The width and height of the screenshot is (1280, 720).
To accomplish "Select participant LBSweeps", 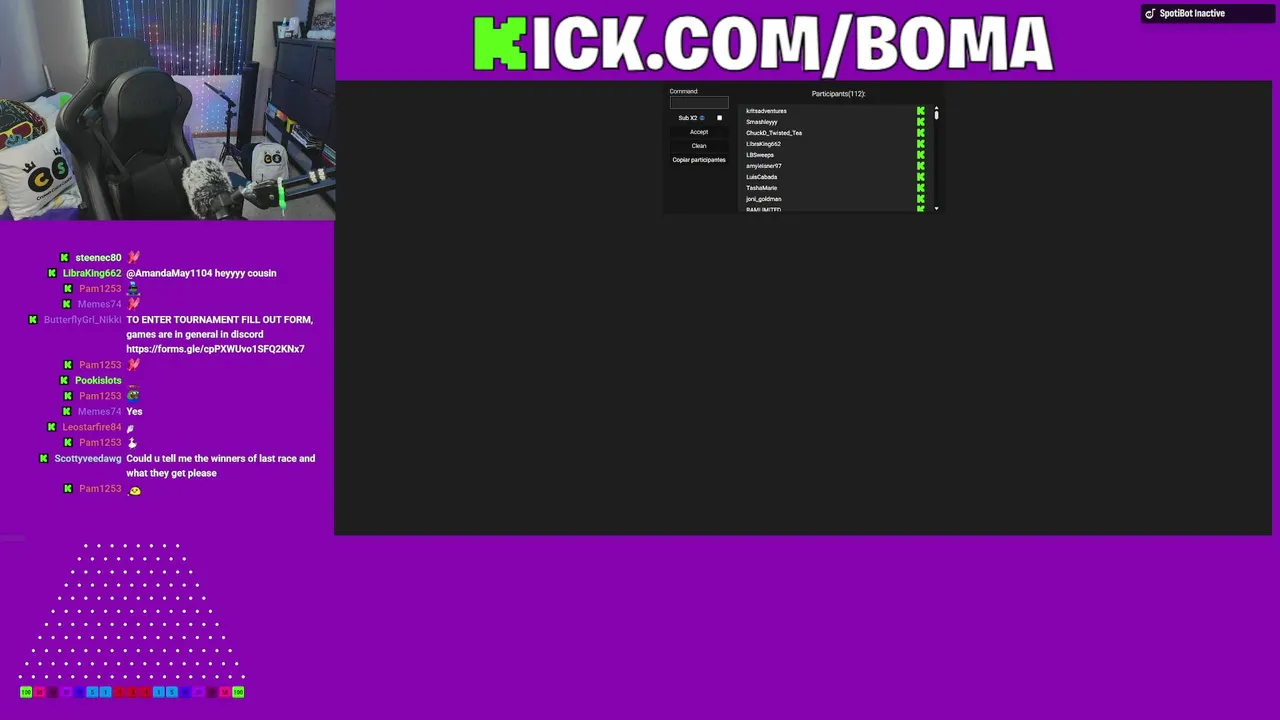I will [760, 155].
